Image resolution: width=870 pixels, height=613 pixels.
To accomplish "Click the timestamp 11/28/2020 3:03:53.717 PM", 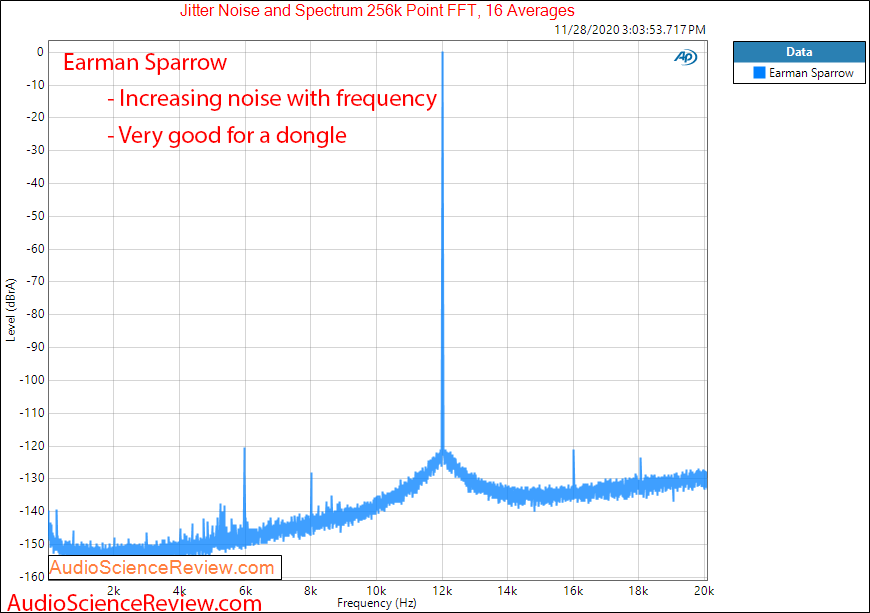I will pyautogui.click(x=630, y=29).
